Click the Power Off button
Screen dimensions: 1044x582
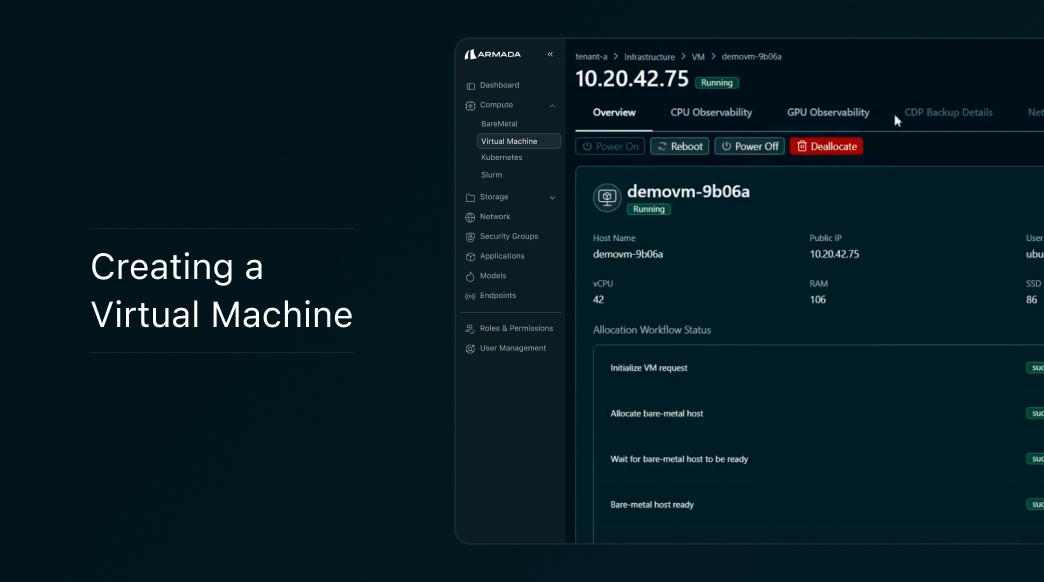750,146
